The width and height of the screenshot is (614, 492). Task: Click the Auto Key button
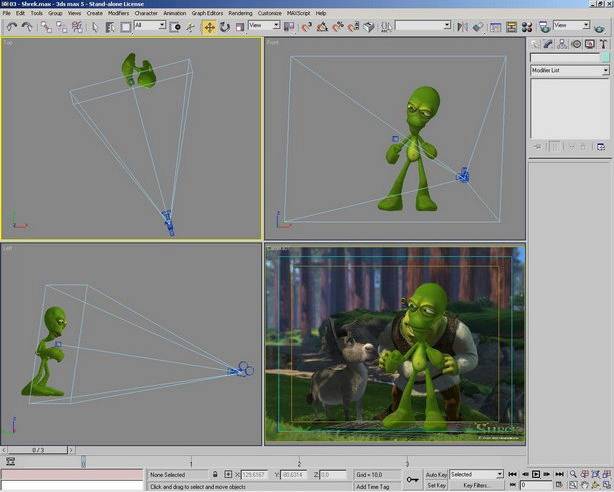click(x=436, y=475)
